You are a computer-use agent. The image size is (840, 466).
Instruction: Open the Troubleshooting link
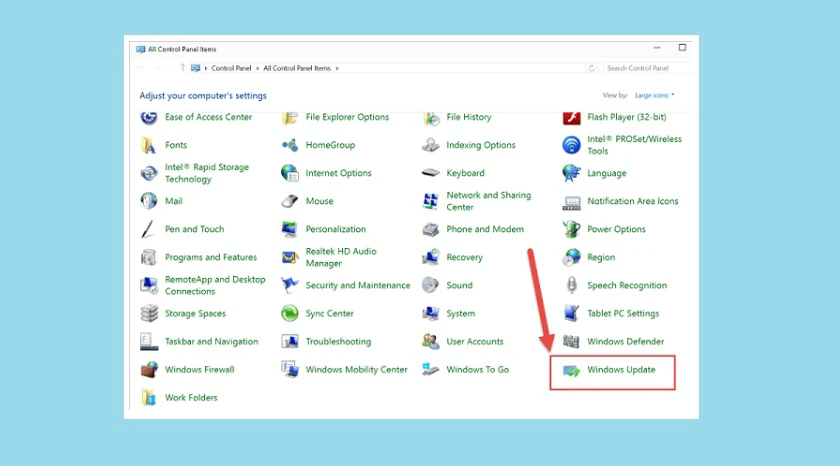click(338, 341)
